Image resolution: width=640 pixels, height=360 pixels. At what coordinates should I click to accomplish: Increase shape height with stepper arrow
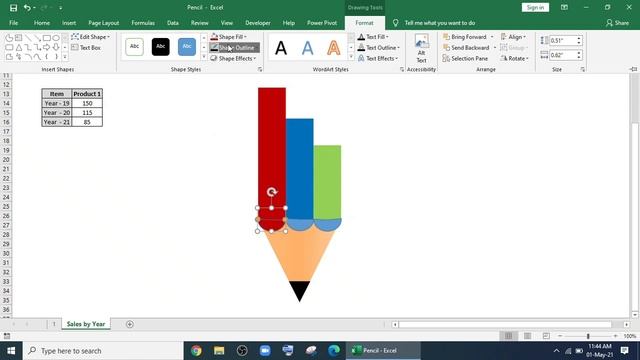point(579,38)
